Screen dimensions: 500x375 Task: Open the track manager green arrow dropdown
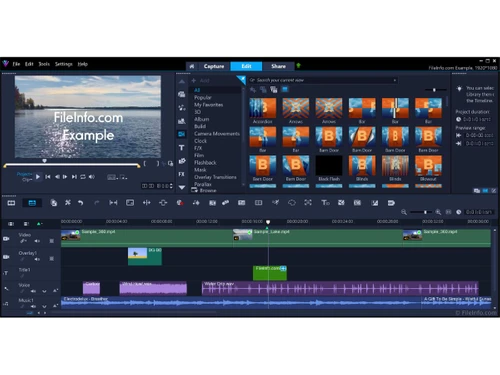point(39,224)
